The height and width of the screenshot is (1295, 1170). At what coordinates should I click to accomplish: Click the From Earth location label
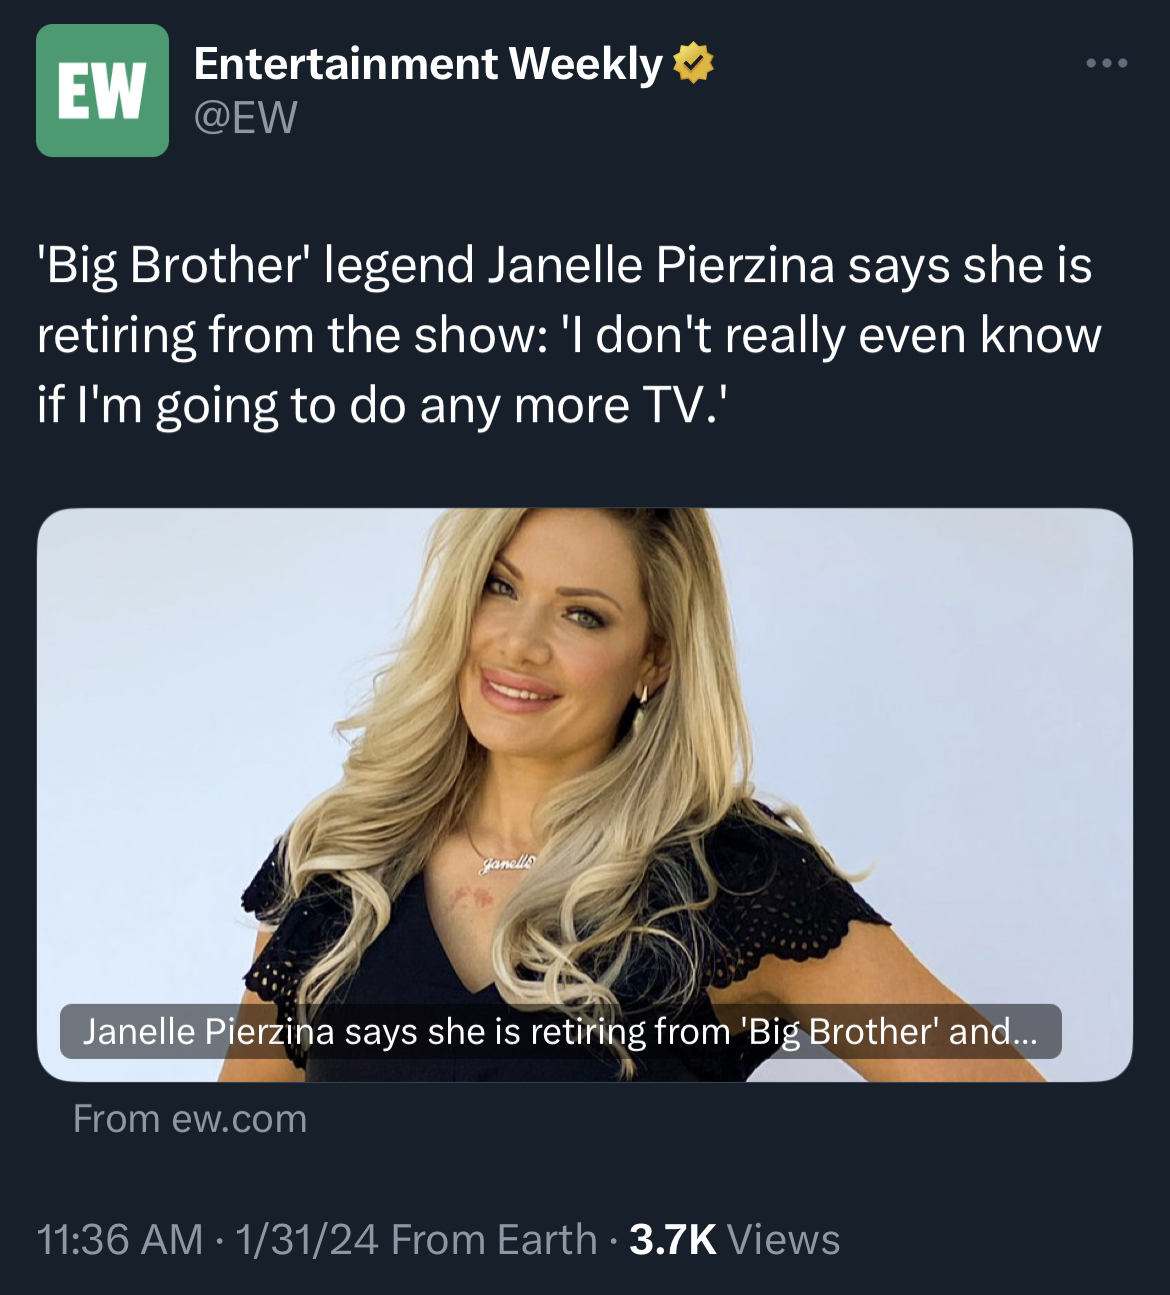[494, 1240]
